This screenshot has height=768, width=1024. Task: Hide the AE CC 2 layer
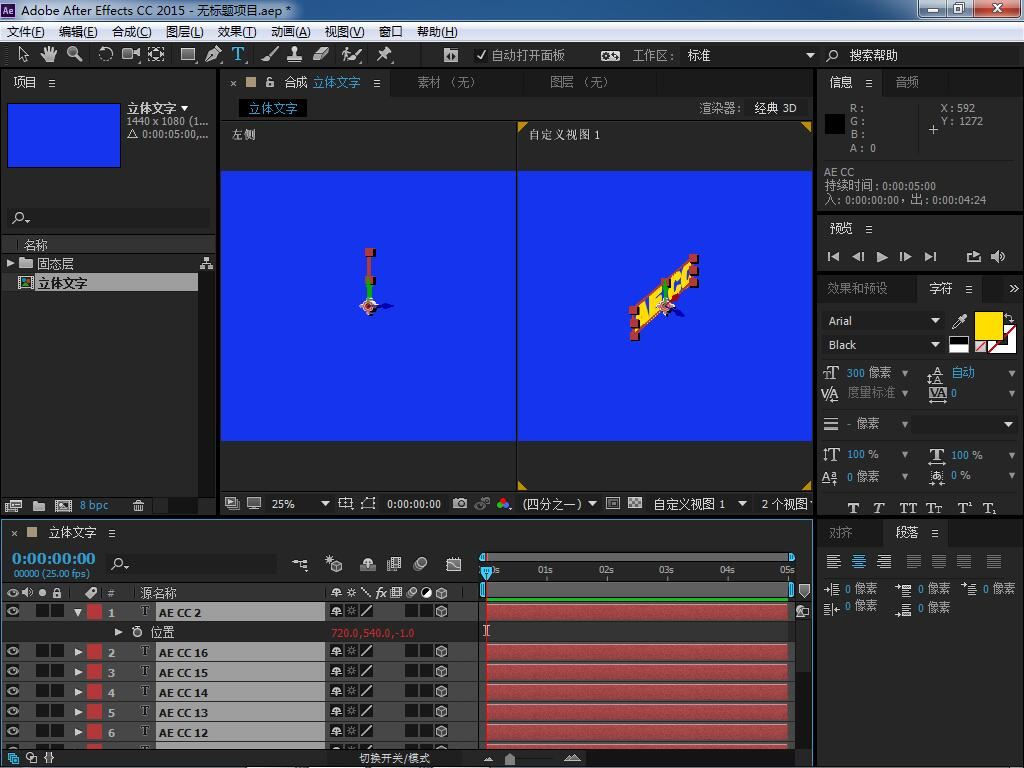tap(12, 611)
